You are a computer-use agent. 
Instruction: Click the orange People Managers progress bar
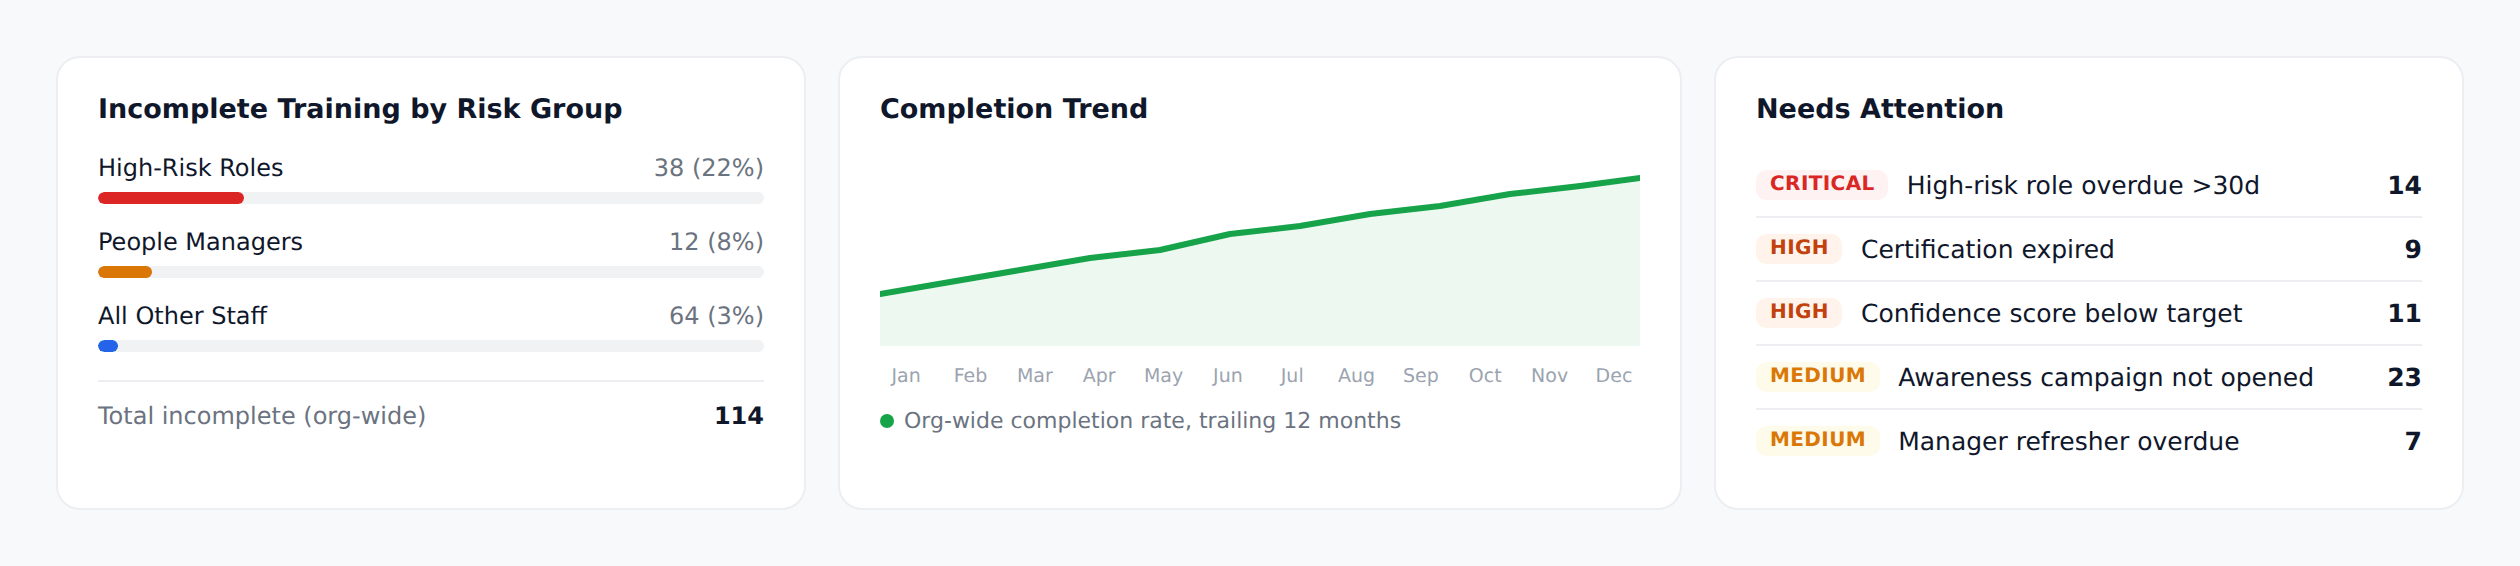click(x=125, y=272)
